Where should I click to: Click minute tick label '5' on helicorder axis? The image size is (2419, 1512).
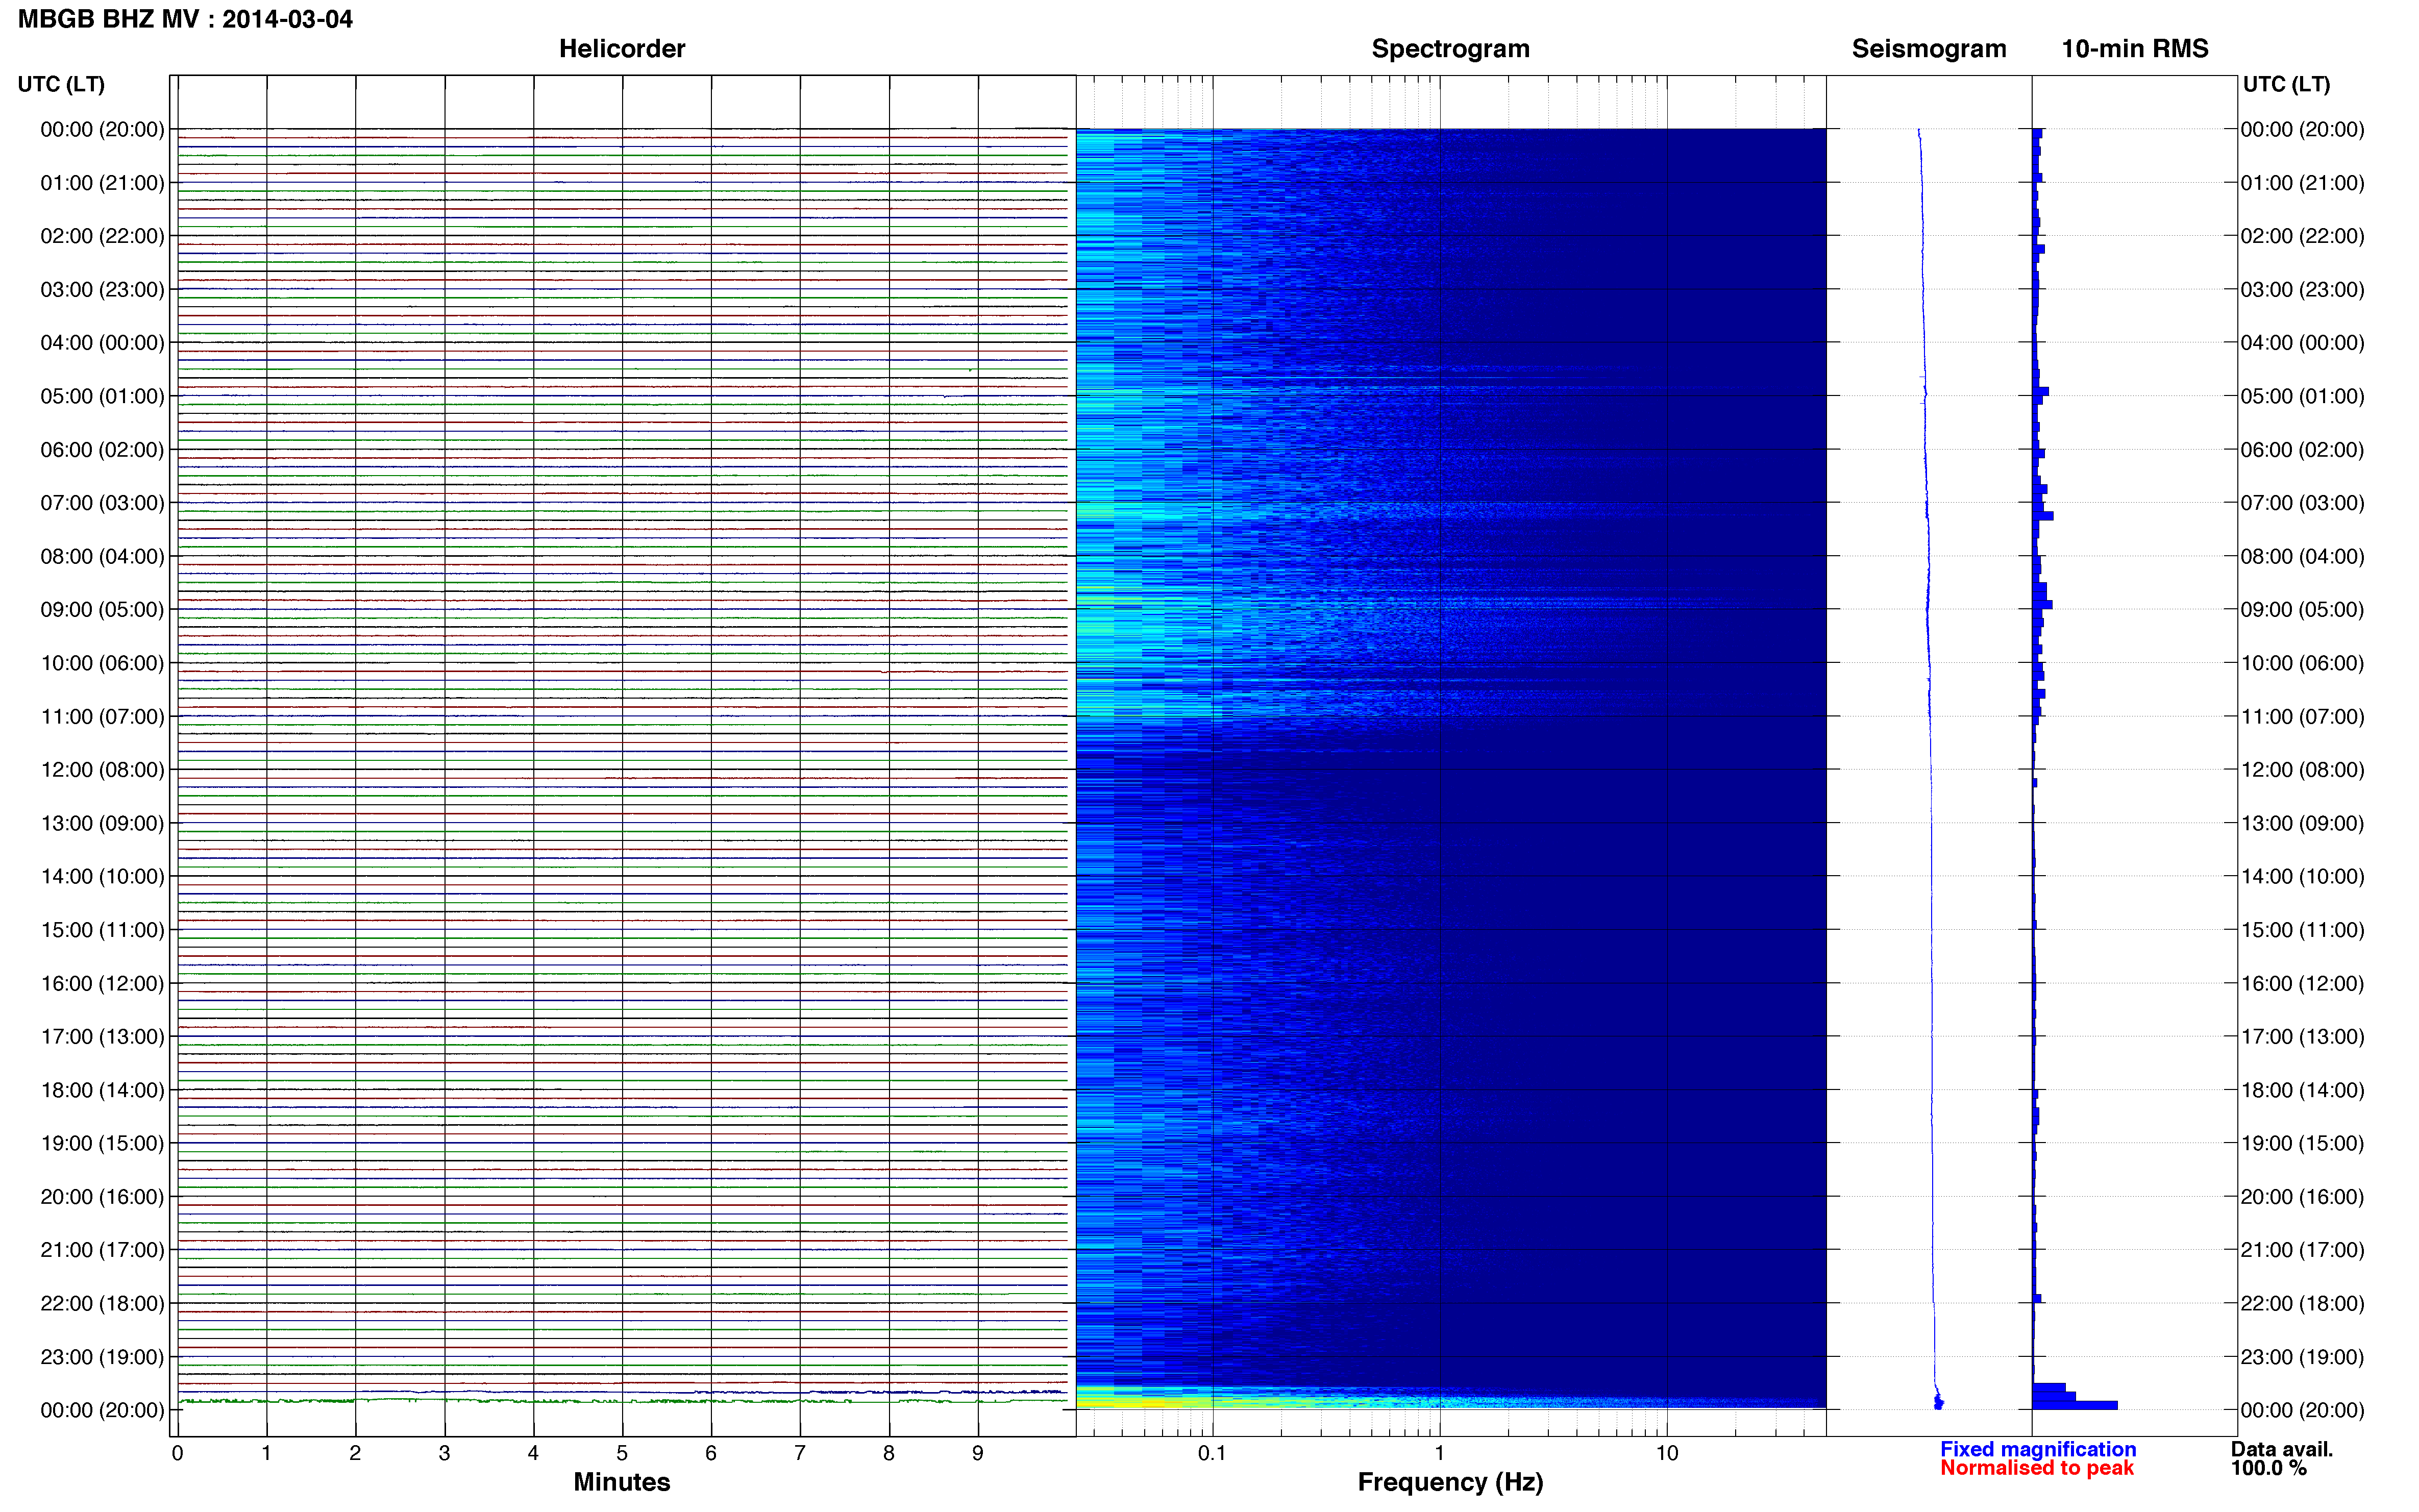click(x=622, y=1453)
